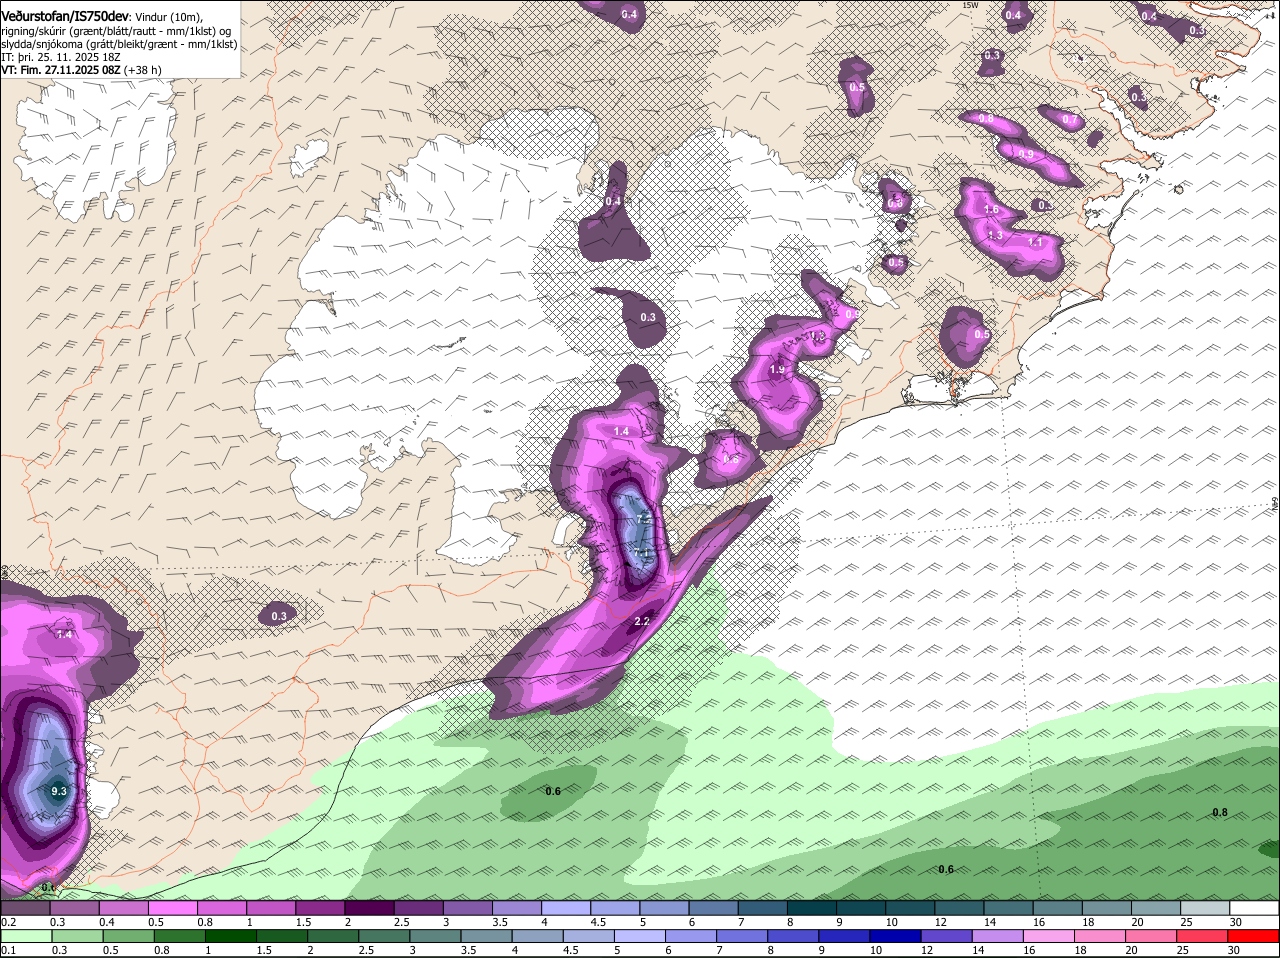This screenshot has height=958, width=1280.
Task: Click the dark green 1 swatch in the rain scale
Action: click(x=230, y=936)
